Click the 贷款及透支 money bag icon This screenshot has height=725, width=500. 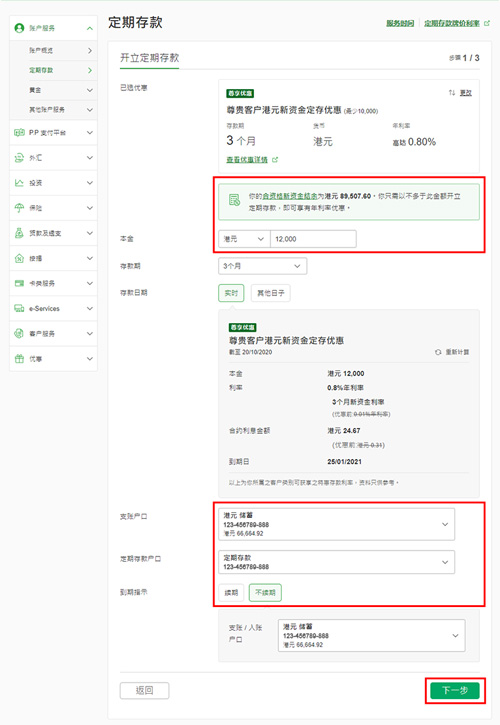(19, 233)
